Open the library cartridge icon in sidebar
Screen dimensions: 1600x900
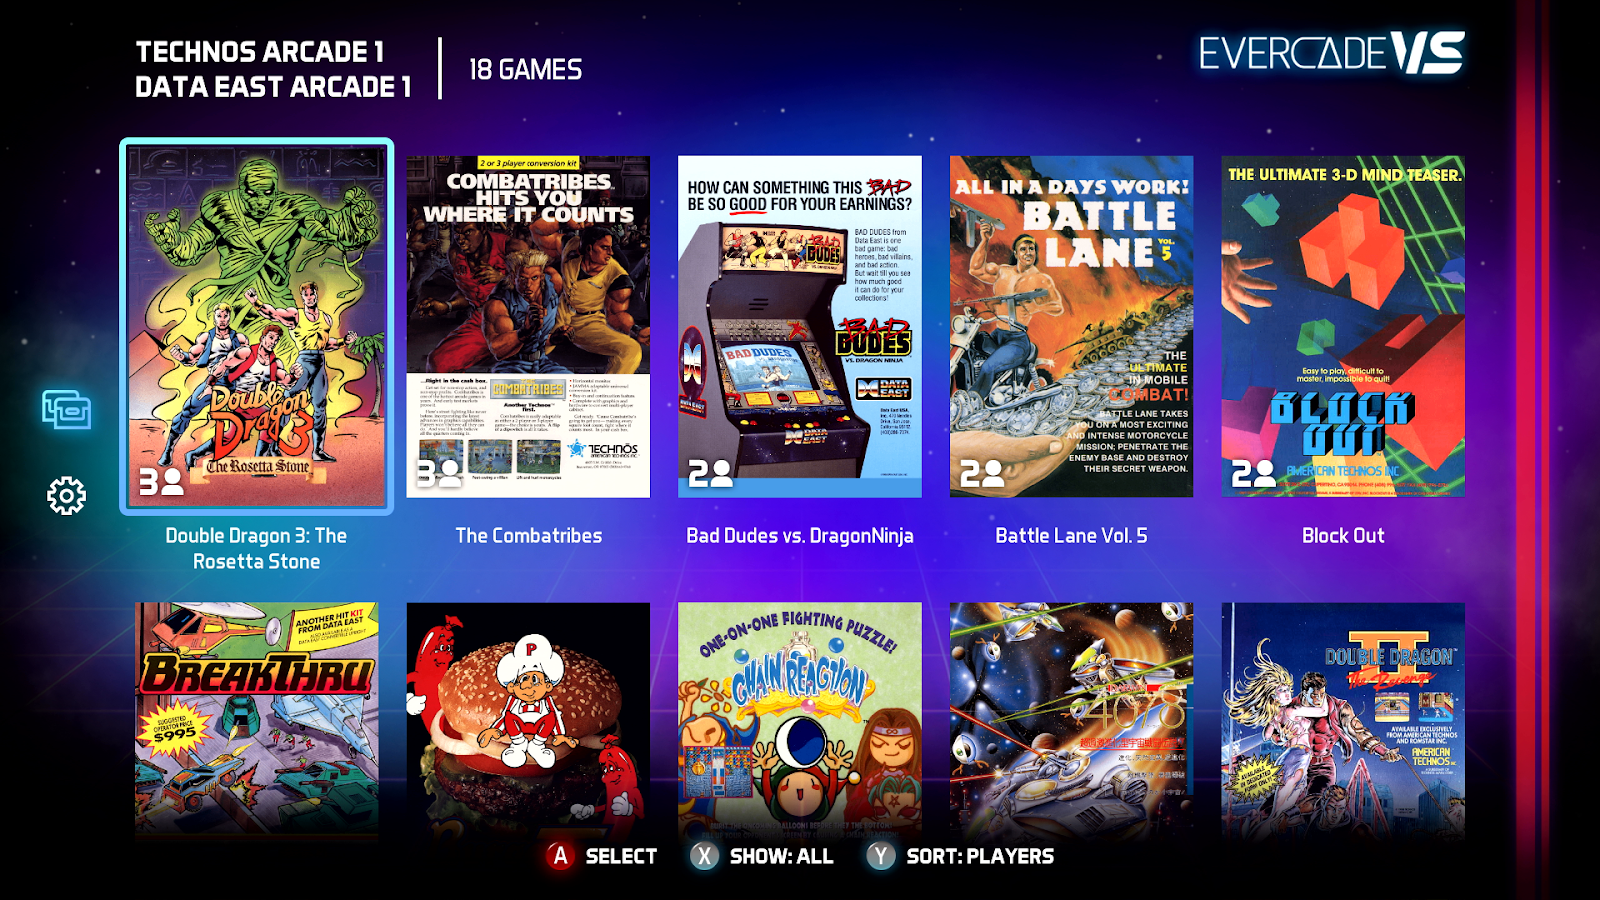[x=66, y=410]
